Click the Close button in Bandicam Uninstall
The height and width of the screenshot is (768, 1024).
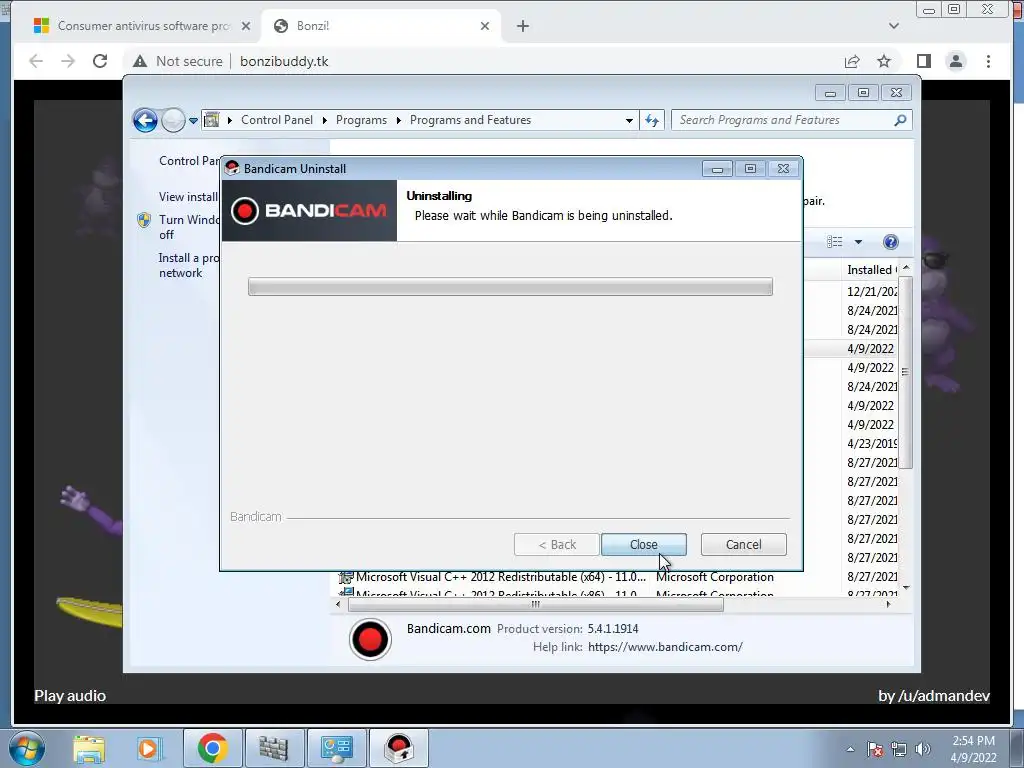coord(643,545)
